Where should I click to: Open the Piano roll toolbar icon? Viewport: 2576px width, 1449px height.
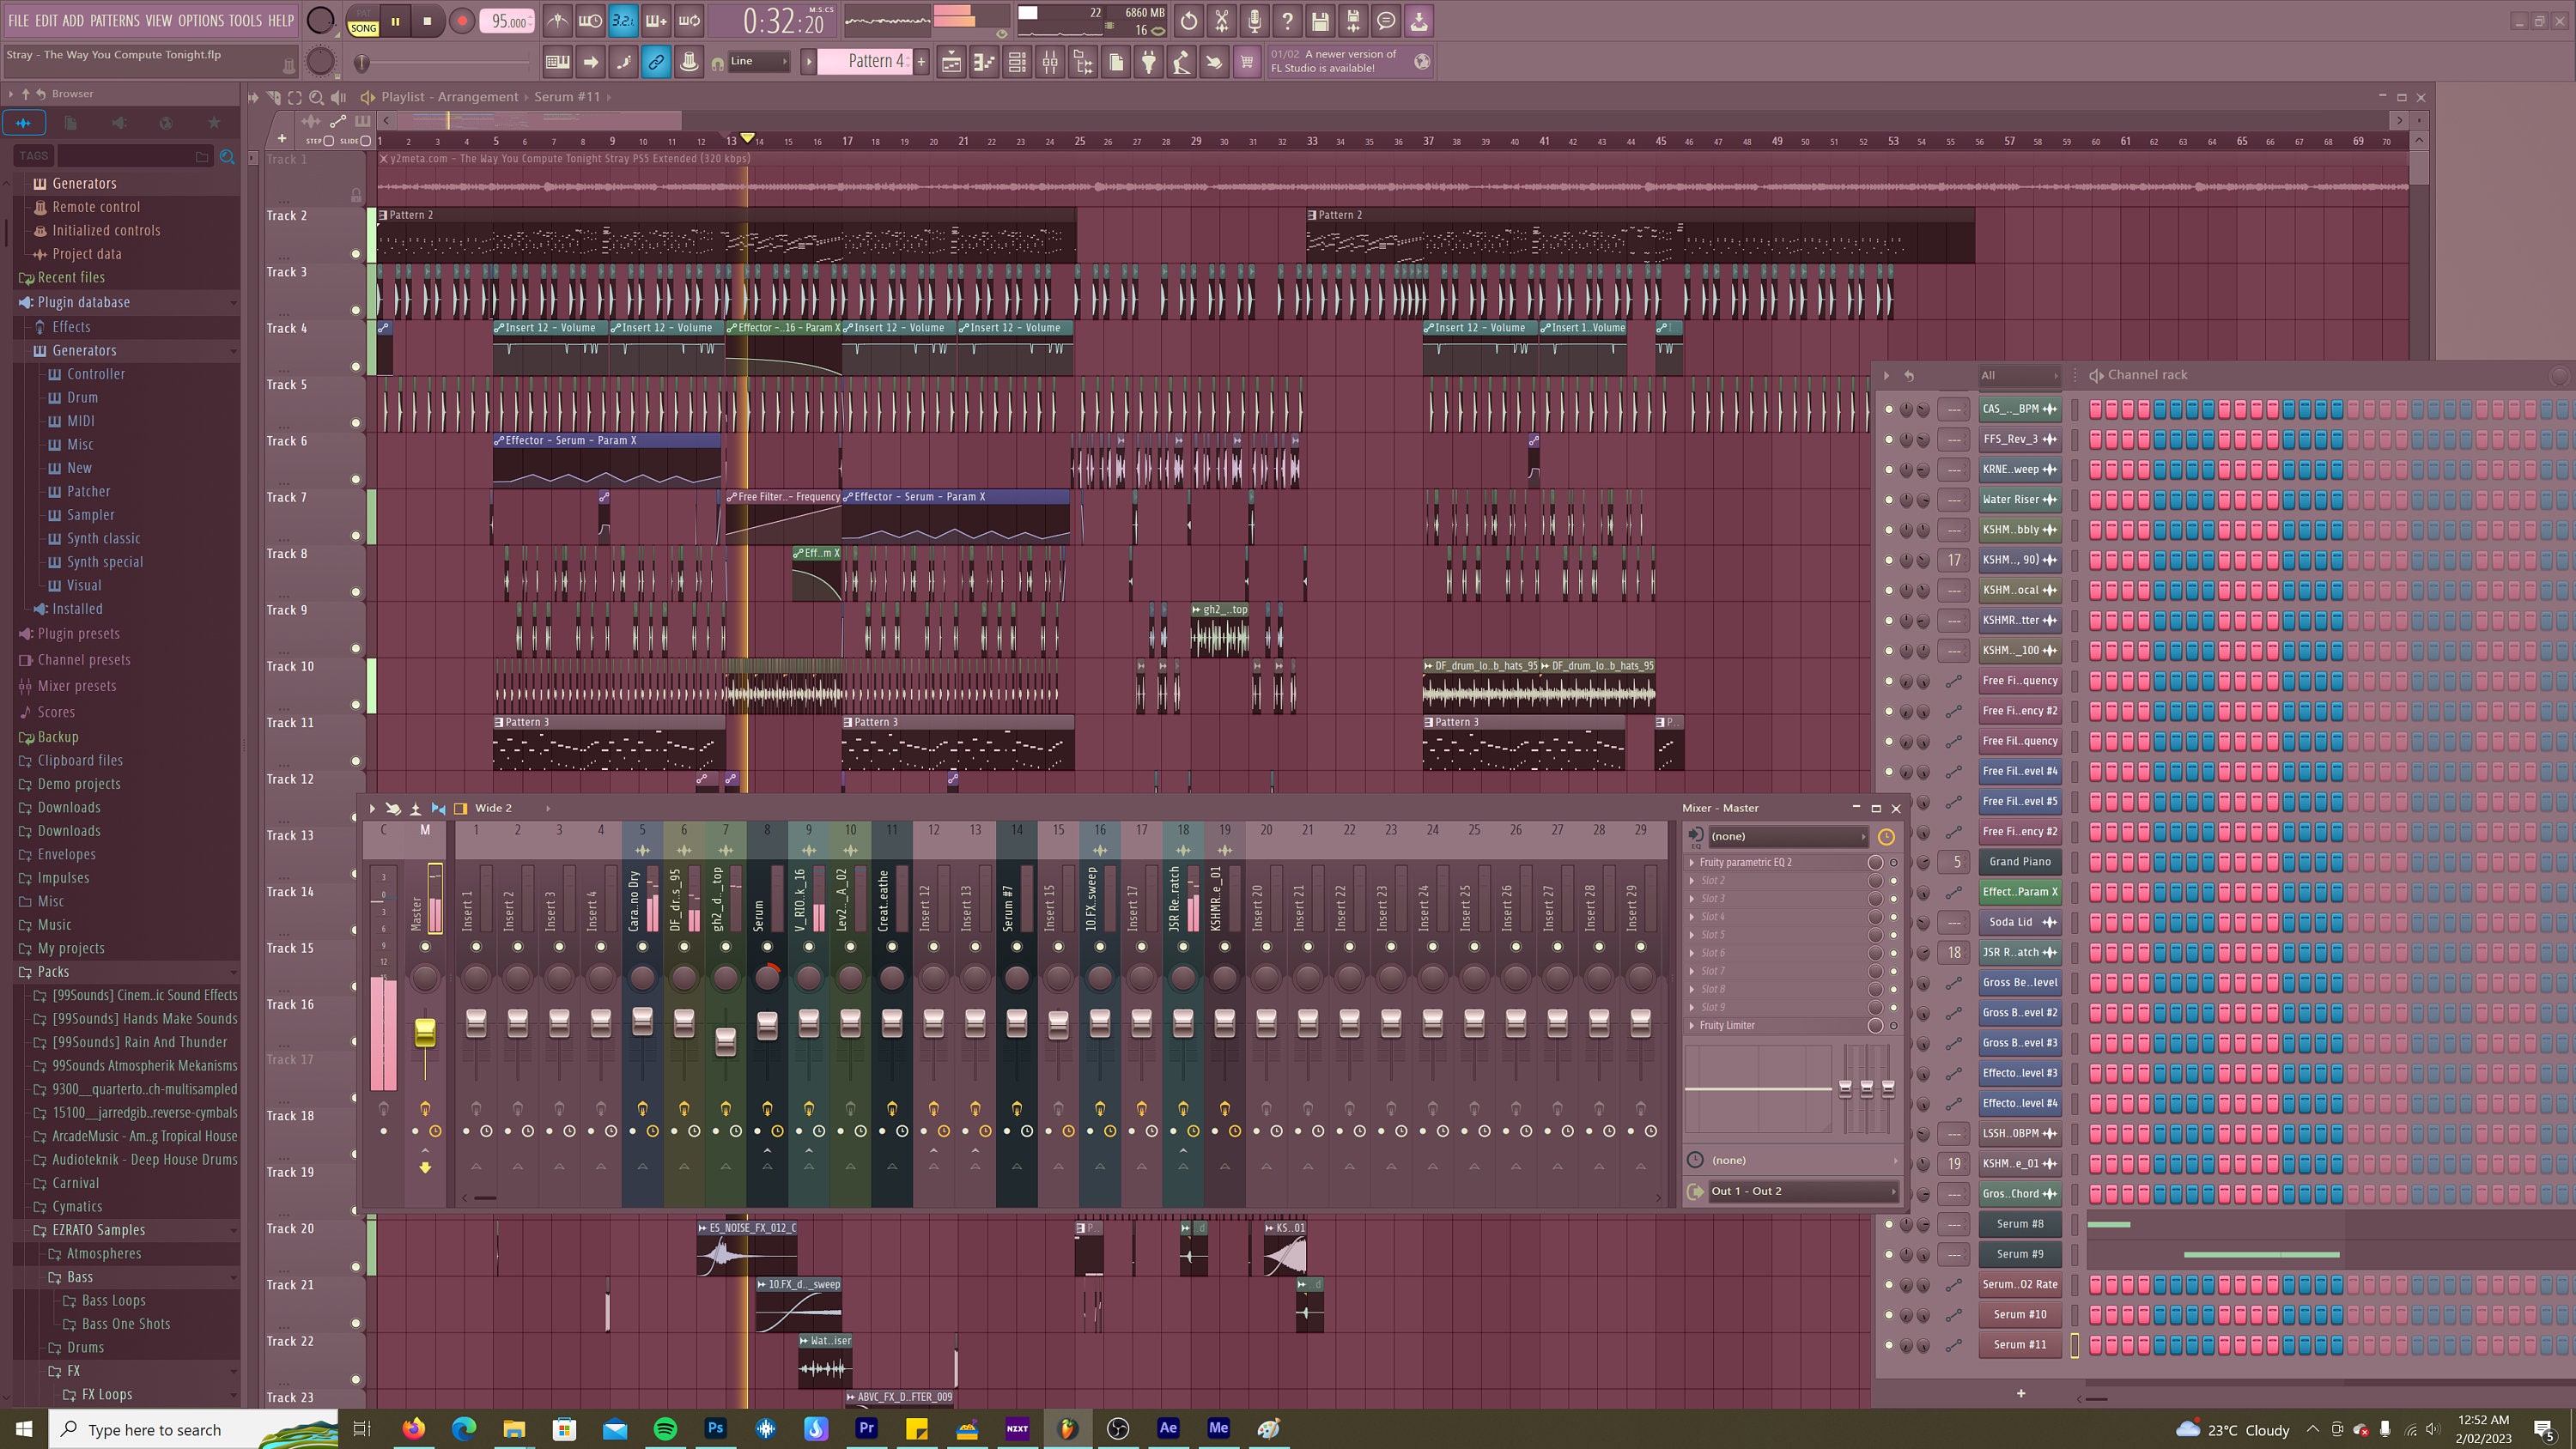click(984, 62)
